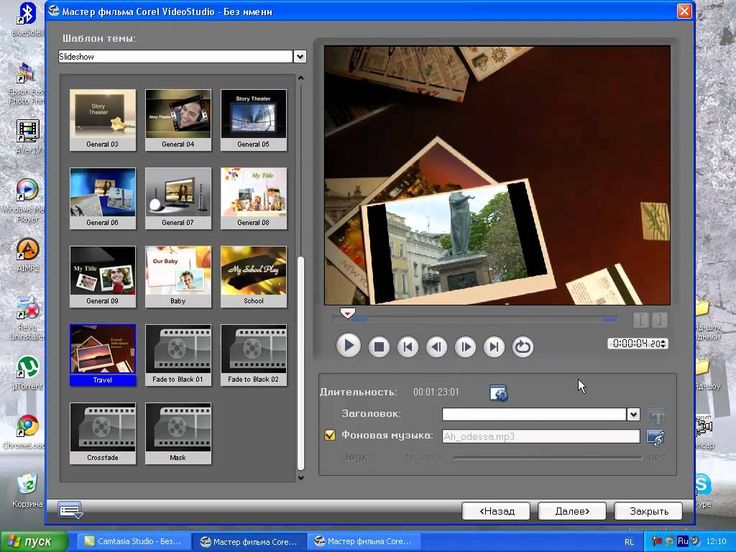Open the Заголовок title dropdown
Image resolution: width=736 pixels, height=552 pixels.
click(632, 414)
